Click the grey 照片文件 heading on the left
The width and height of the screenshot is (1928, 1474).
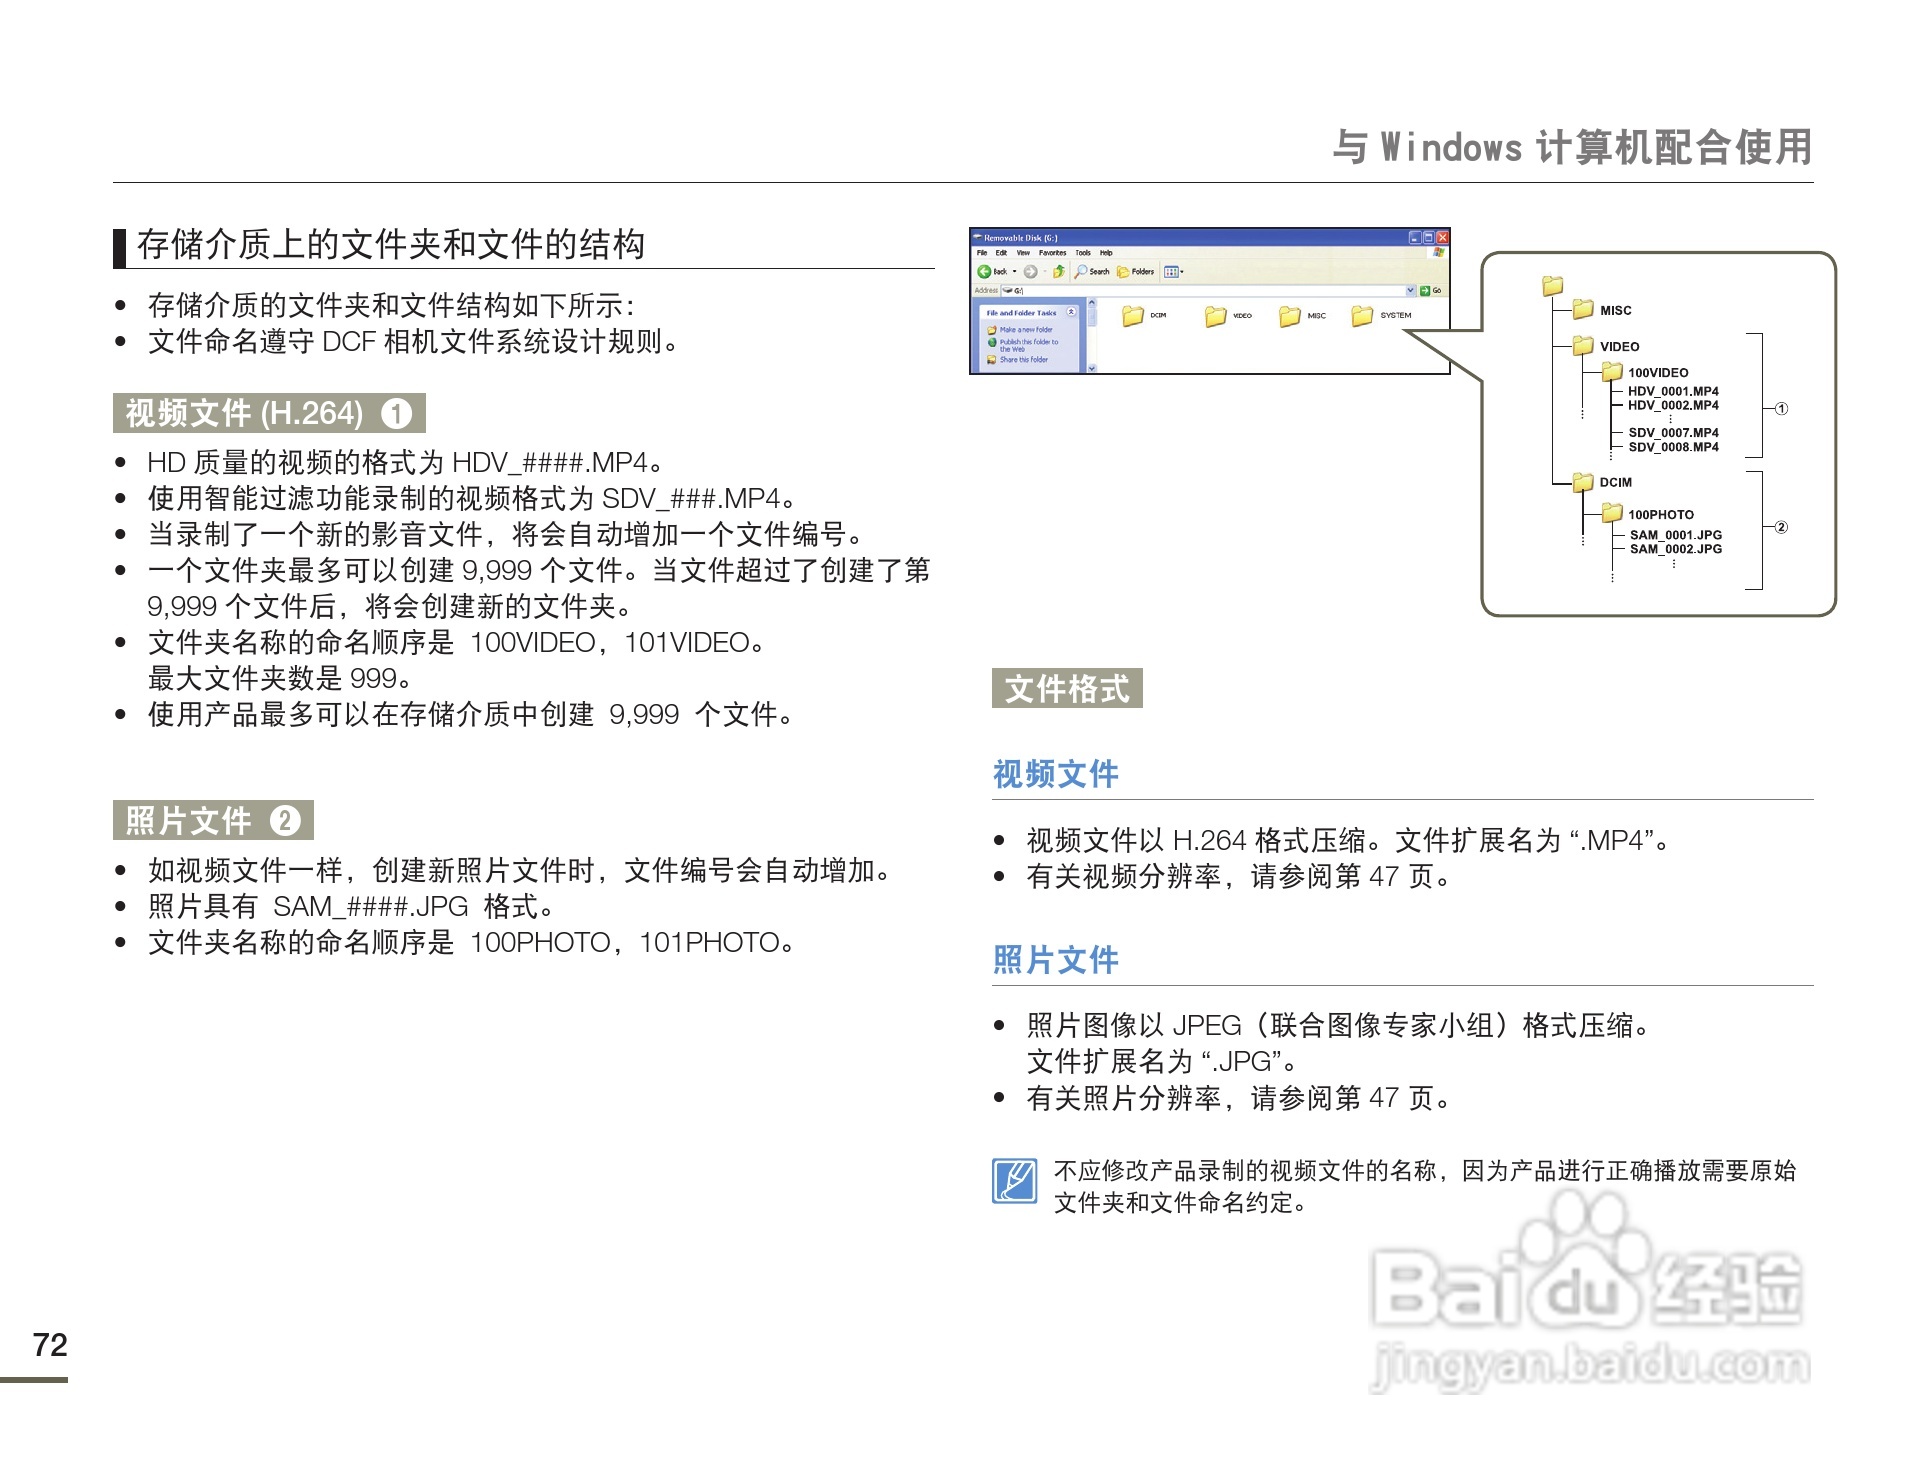tap(213, 820)
